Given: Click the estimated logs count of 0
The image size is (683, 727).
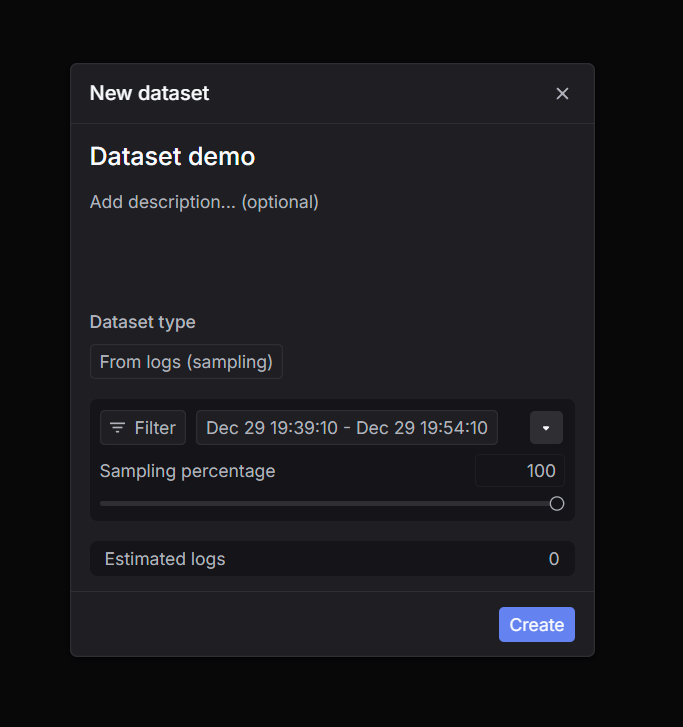Looking at the screenshot, I should coord(554,559).
